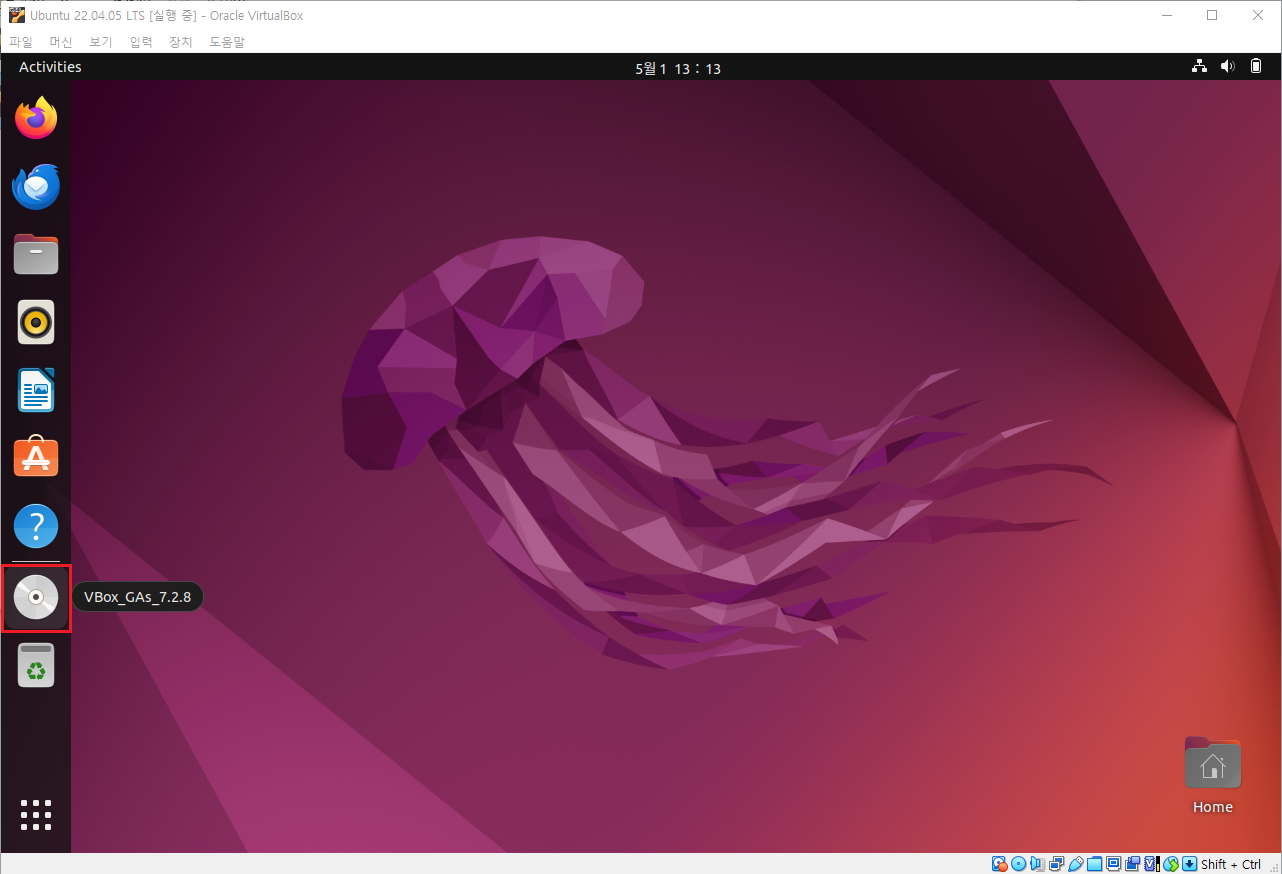Click the wired network icon in the top bar

click(x=1199, y=66)
